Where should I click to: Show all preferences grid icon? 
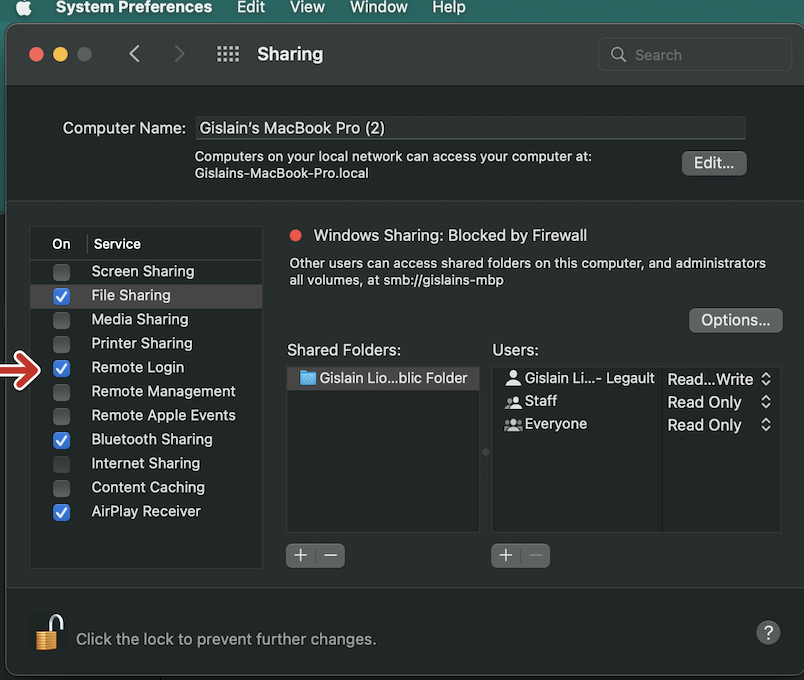pos(228,54)
